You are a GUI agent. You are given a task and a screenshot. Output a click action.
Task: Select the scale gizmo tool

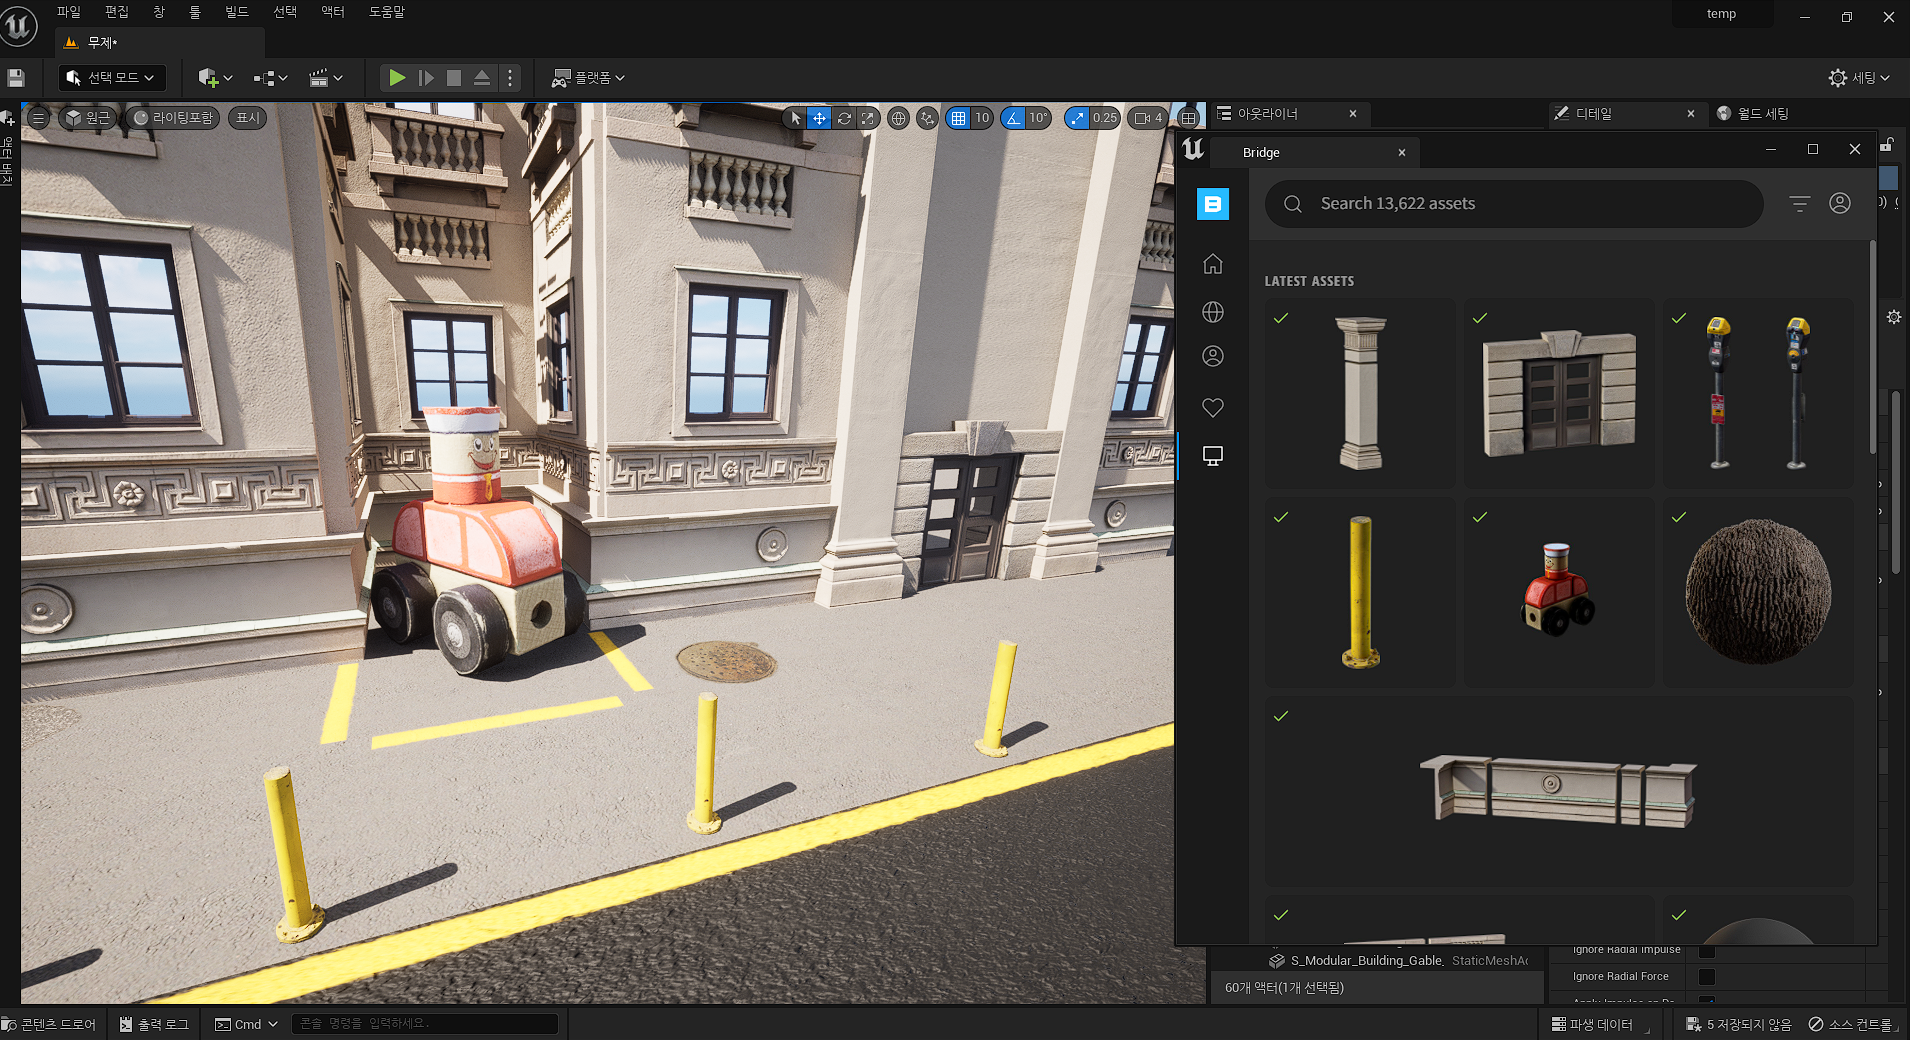pyautogui.click(x=867, y=118)
